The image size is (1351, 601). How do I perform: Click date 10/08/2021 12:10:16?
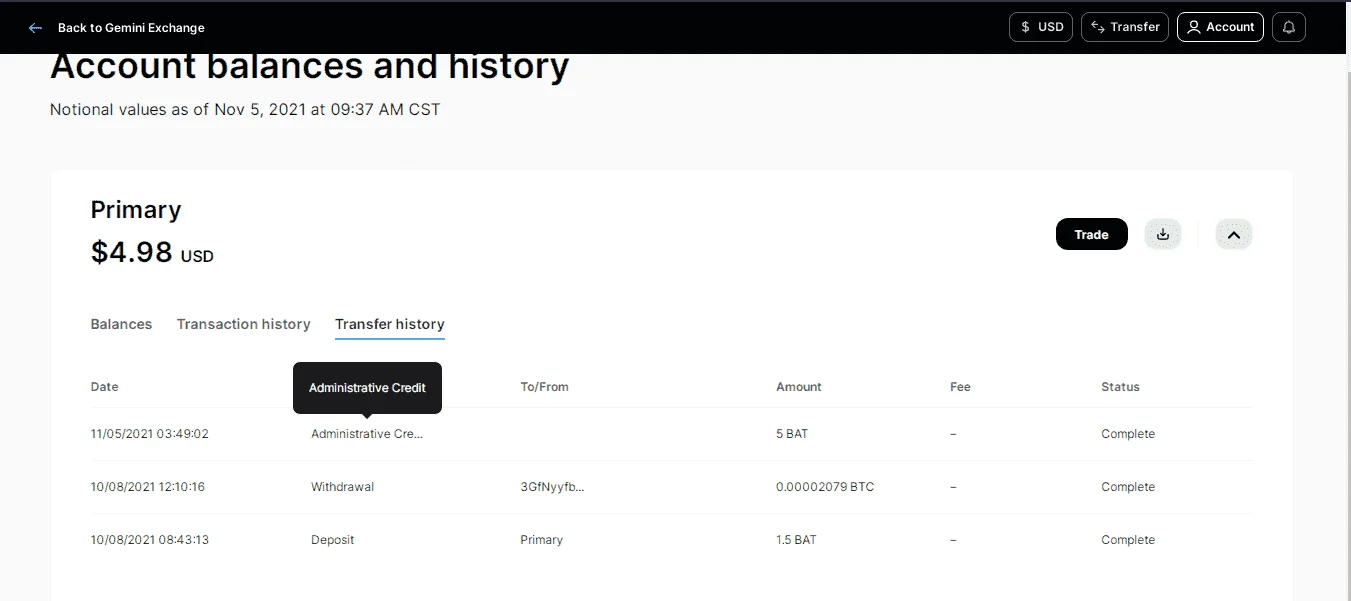tap(148, 487)
